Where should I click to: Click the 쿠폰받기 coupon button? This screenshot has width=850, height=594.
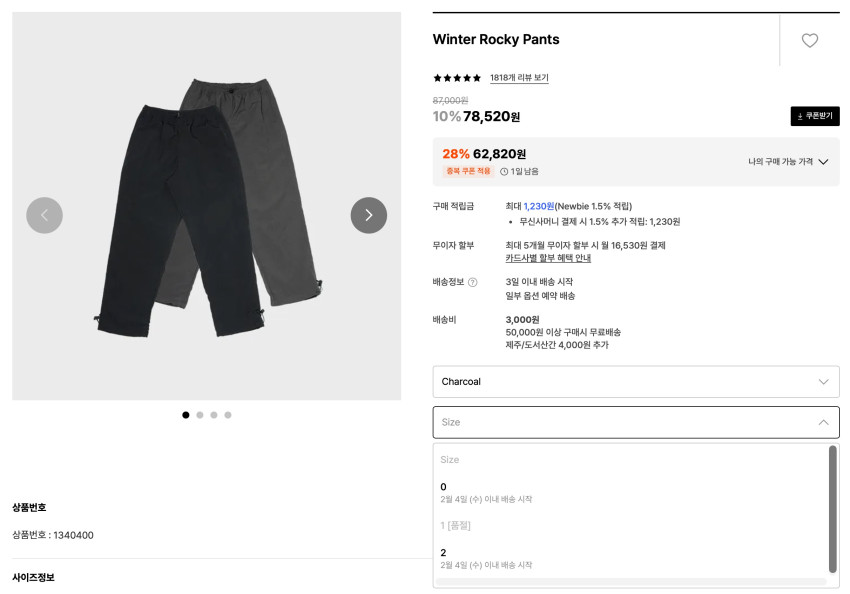pos(815,116)
